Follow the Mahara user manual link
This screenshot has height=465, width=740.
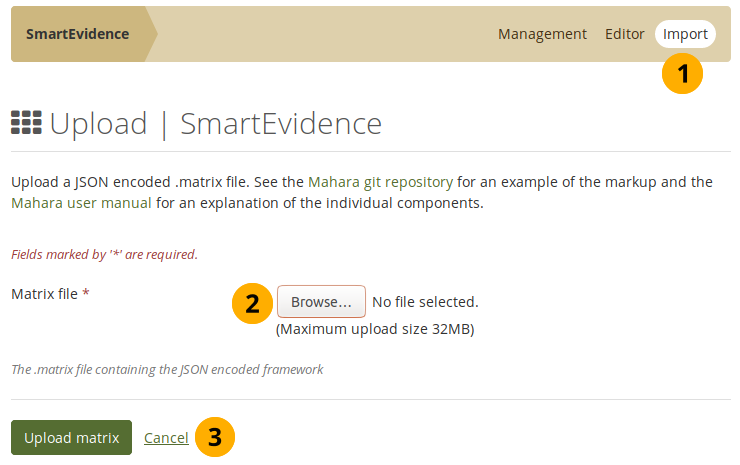[x=81, y=203]
